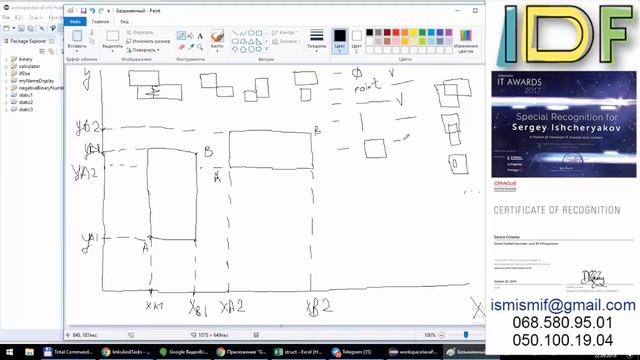Click the Collapse All icon in Package Explorer
The height and width of the screenshot is (360, 640).
pyautogui.click(x=42, y=51)
